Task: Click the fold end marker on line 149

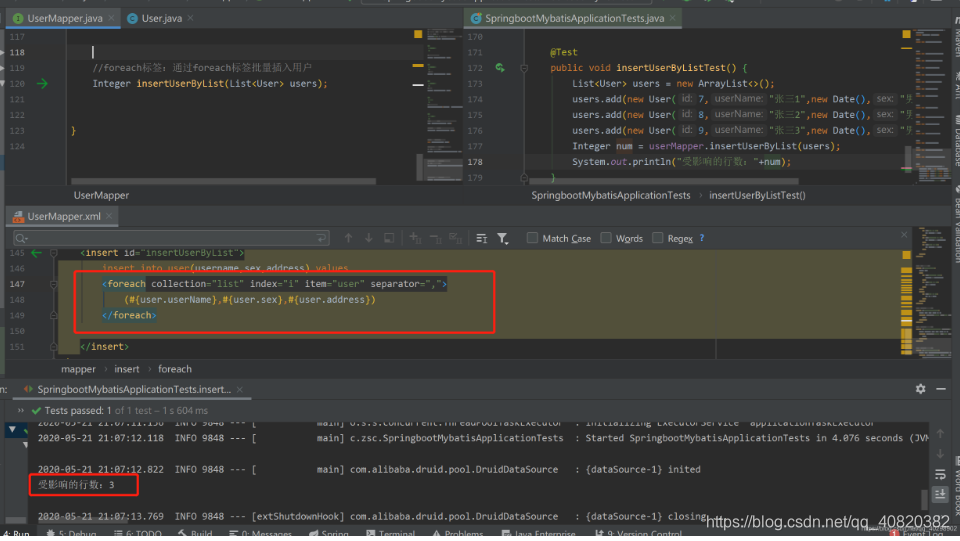Action: pyautogui.click(x=54, y=315)
